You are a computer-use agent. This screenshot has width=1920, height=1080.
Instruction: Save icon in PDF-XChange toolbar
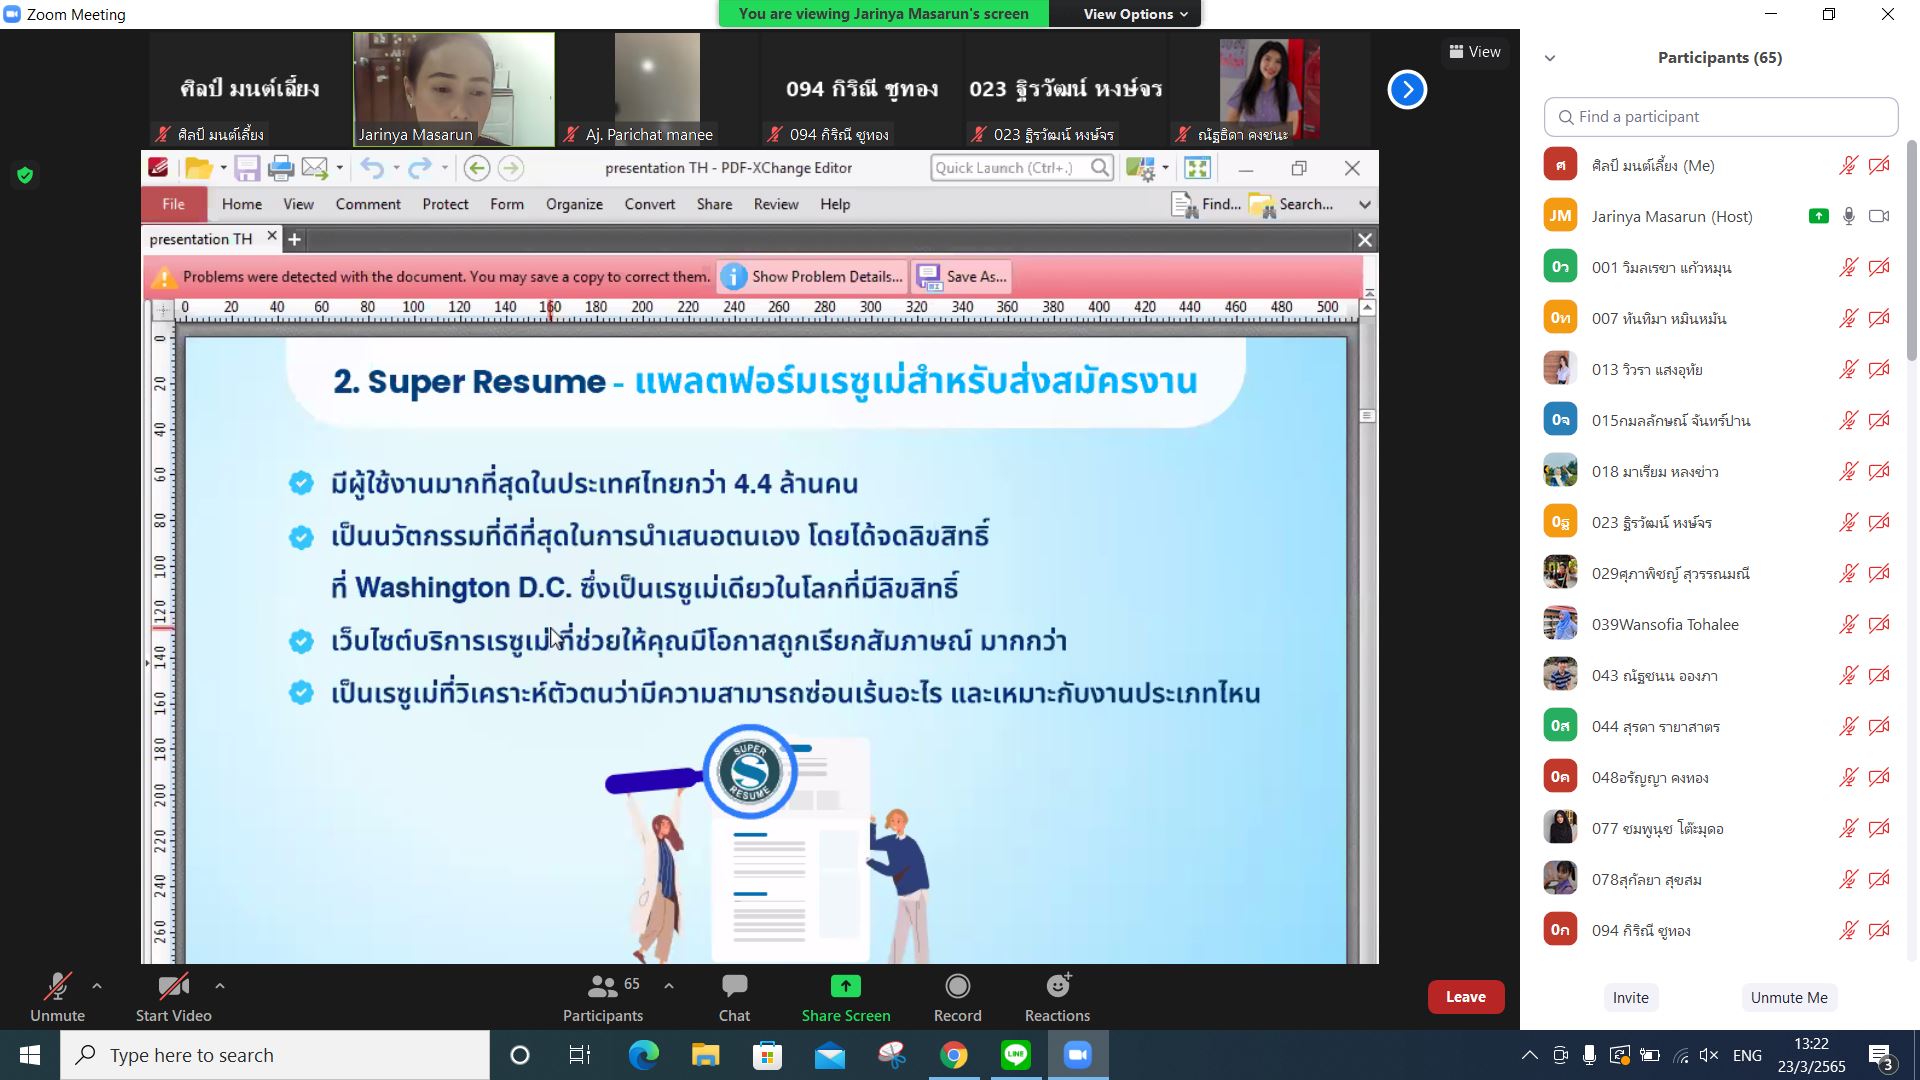pos(247,168)
